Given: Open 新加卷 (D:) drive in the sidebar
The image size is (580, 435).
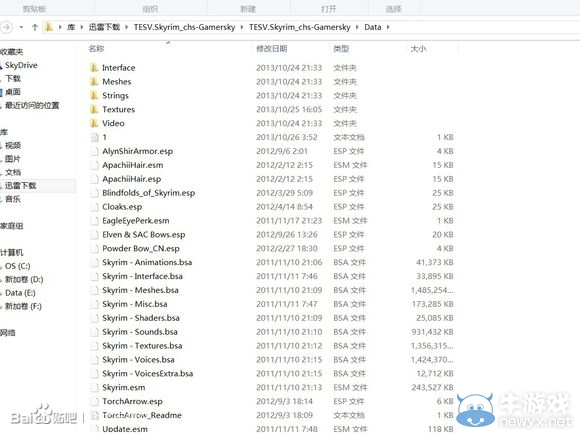Looking at the screenshot, I should click(x=24, y=279).
